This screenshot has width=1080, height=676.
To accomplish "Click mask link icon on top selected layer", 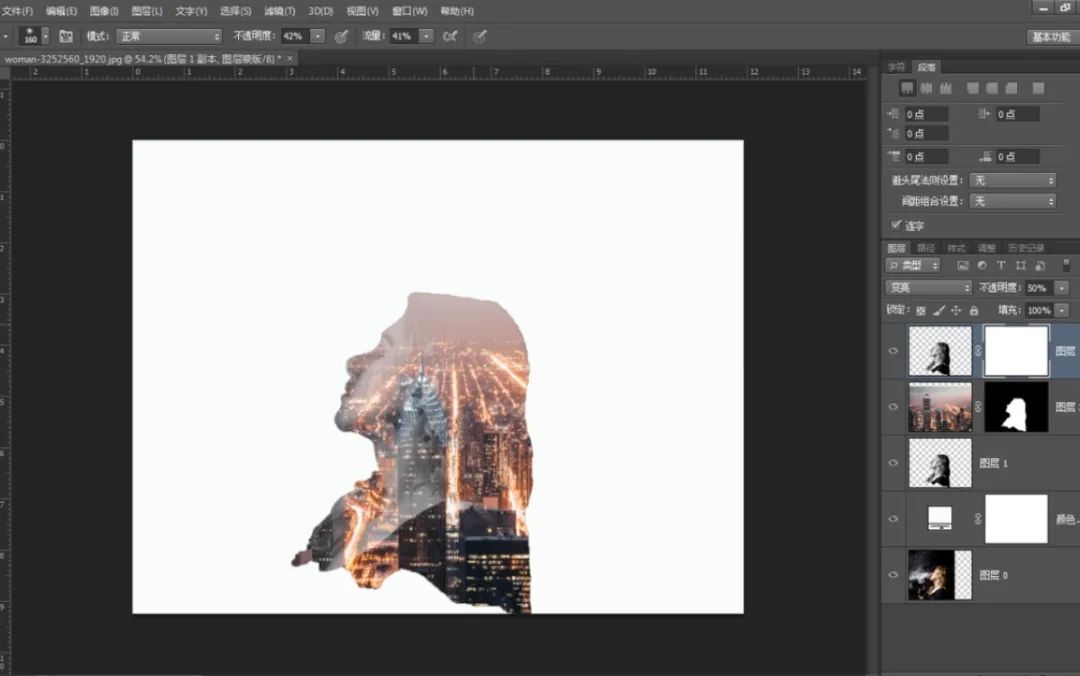I will (x=978, y=351).
